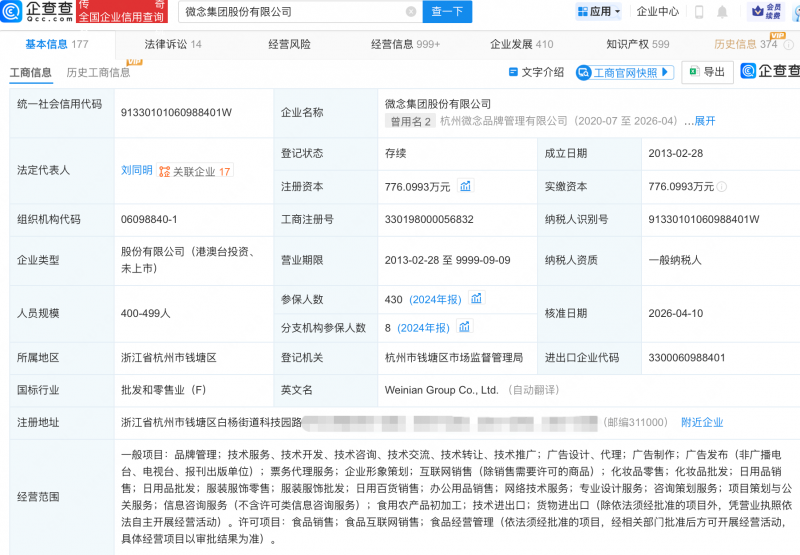Select the 历史工商信息 sub-tab

pos(98,73)
